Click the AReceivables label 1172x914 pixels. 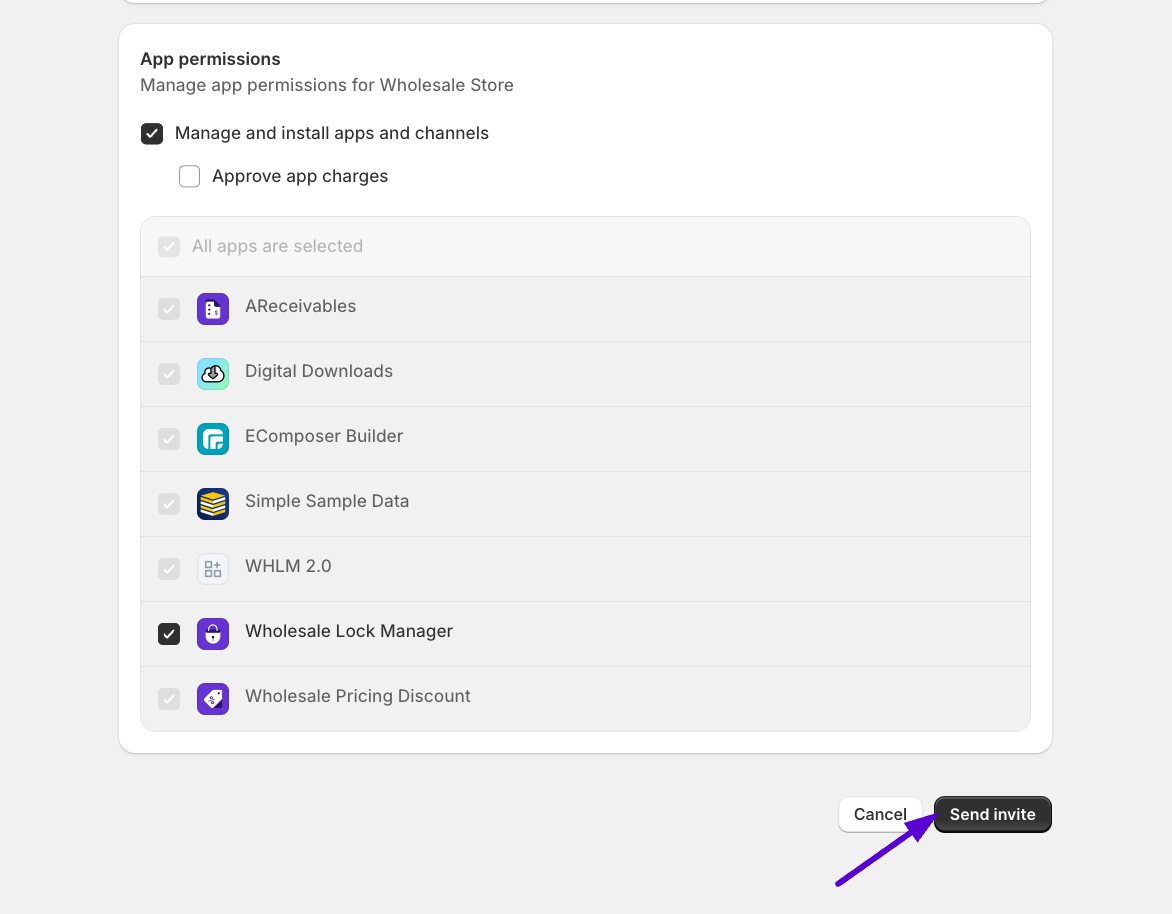[x=300, y=306]
